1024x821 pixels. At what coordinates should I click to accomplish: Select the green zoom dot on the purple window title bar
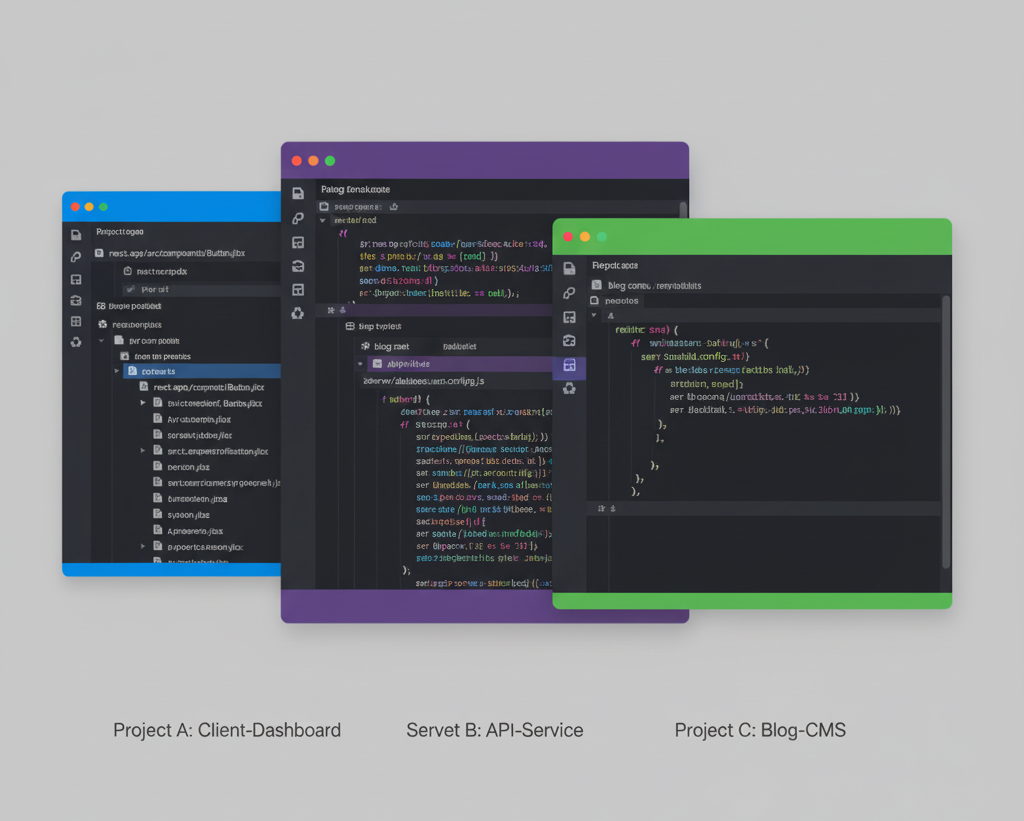tap(330, 161)
